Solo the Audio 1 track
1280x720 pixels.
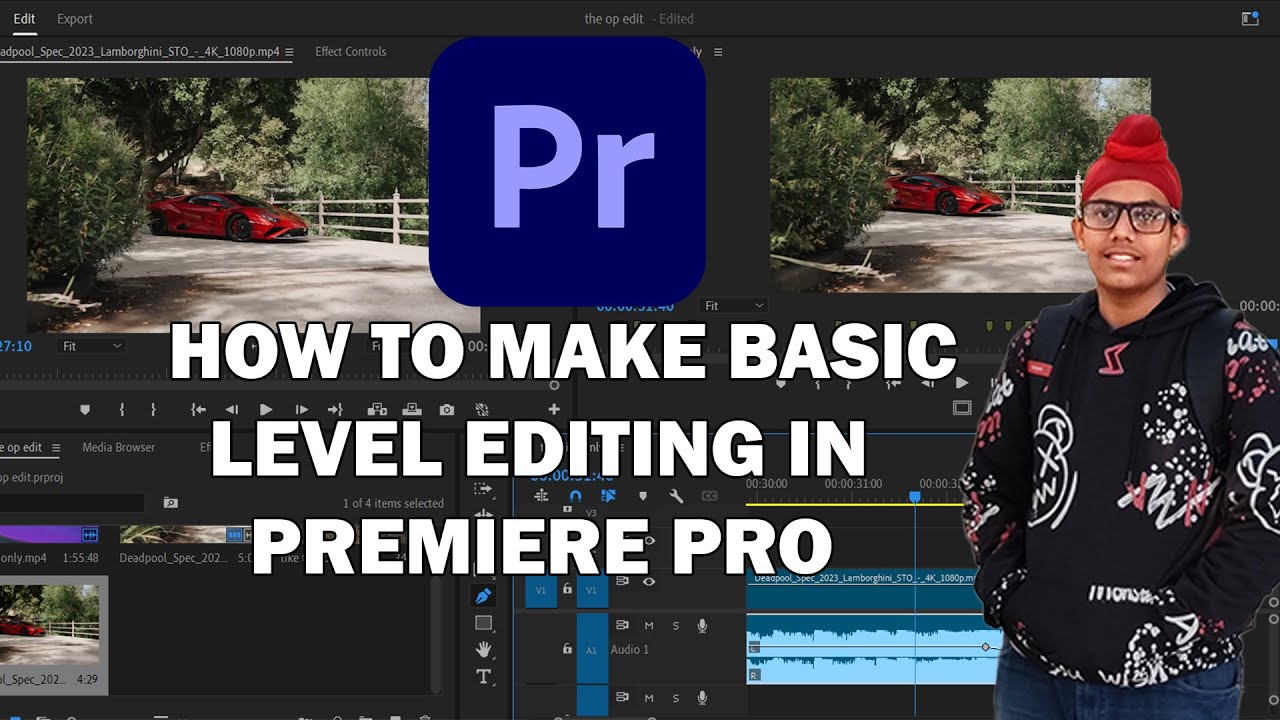click(676, 626)
